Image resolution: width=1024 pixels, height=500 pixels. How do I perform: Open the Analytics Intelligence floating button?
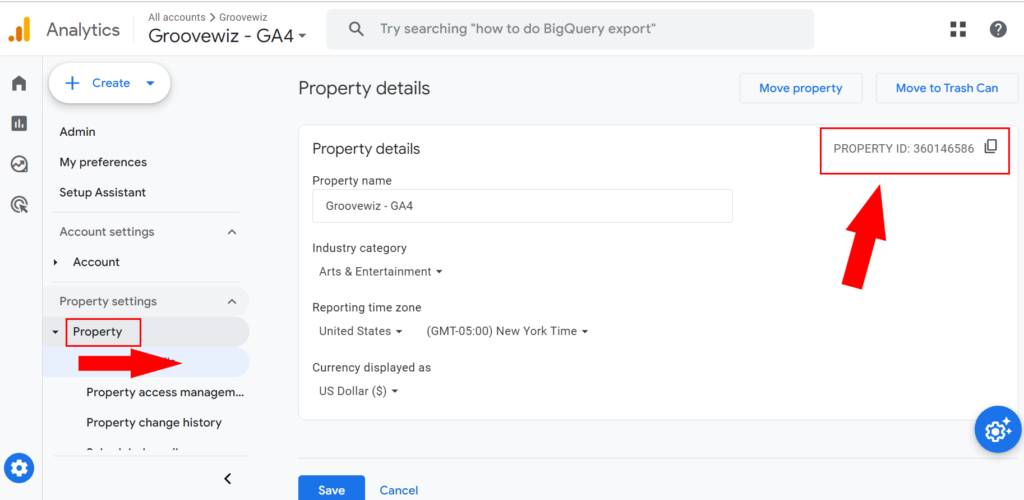click(996, 430)
